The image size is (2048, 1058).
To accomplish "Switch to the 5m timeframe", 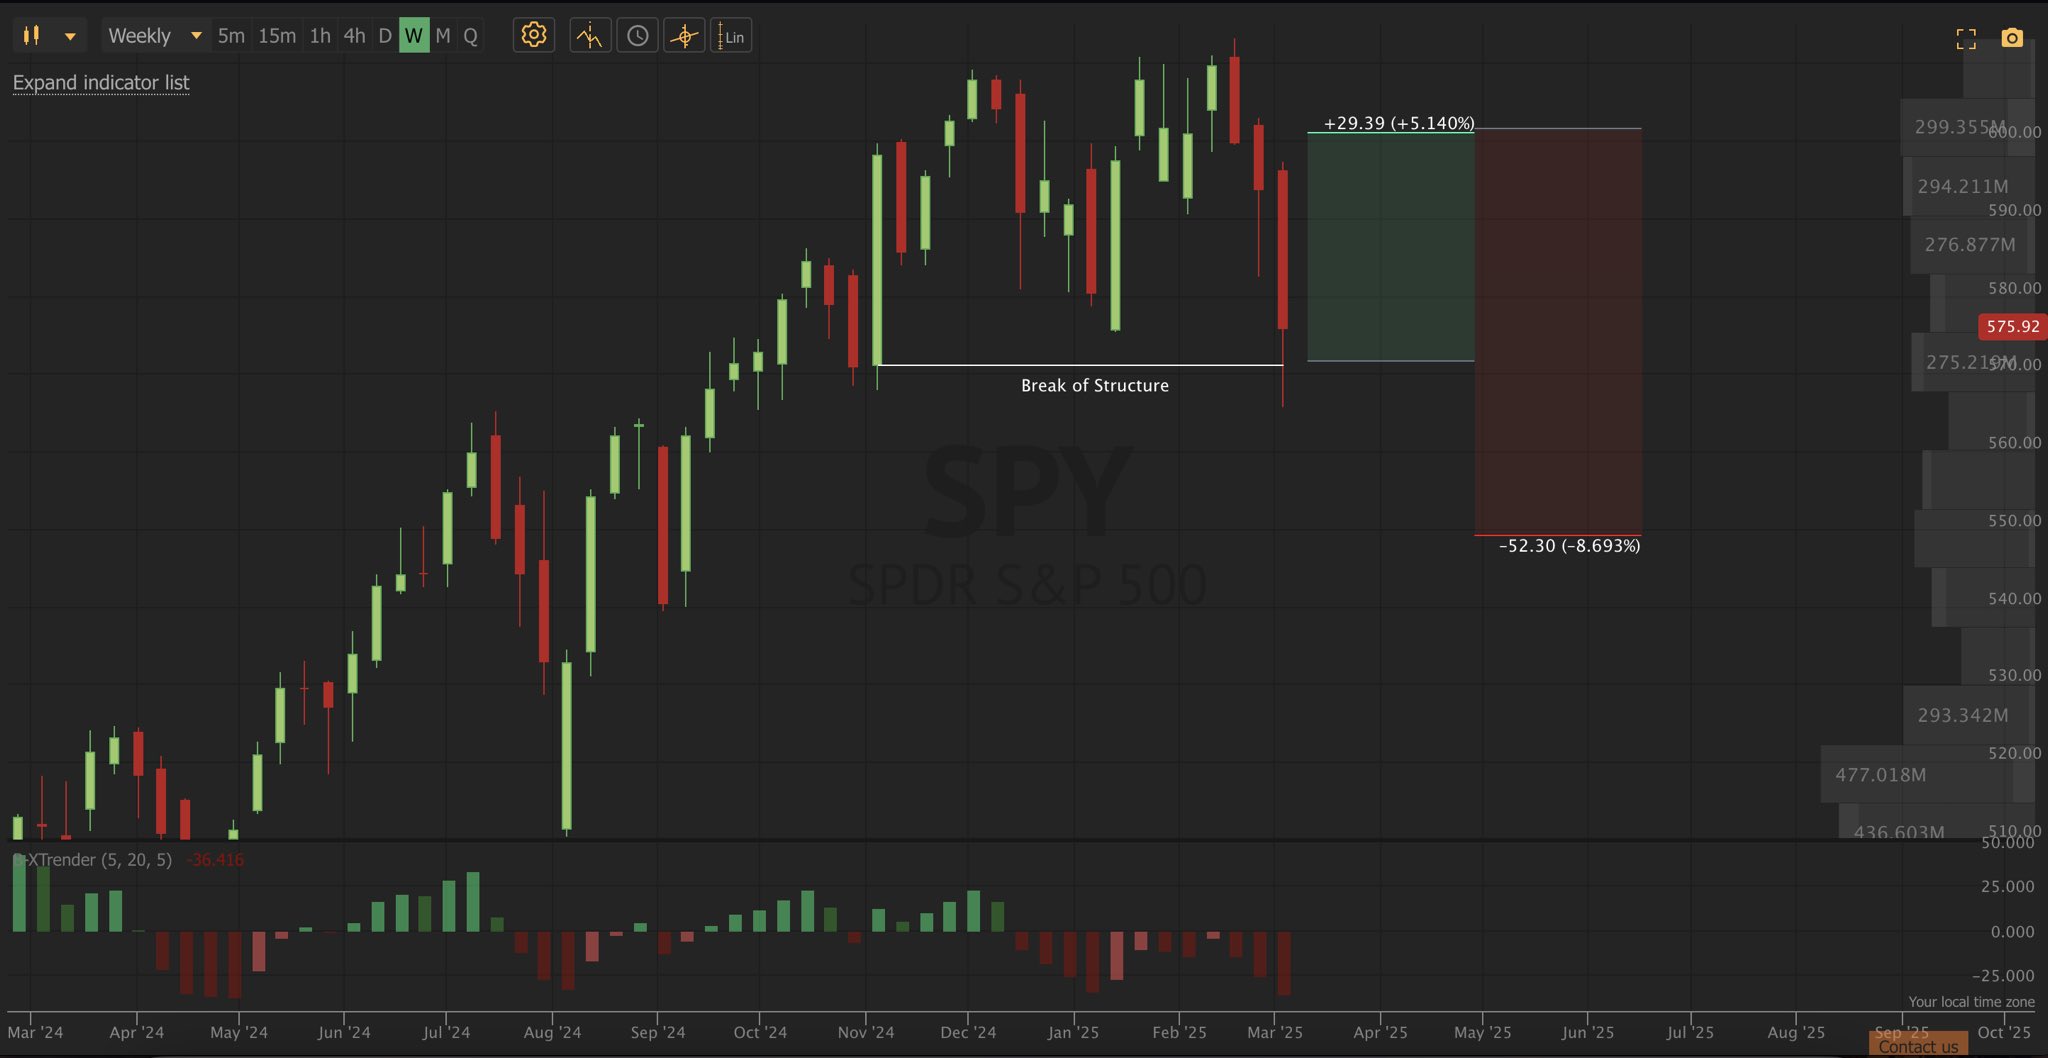I will (x=231, y=36).
